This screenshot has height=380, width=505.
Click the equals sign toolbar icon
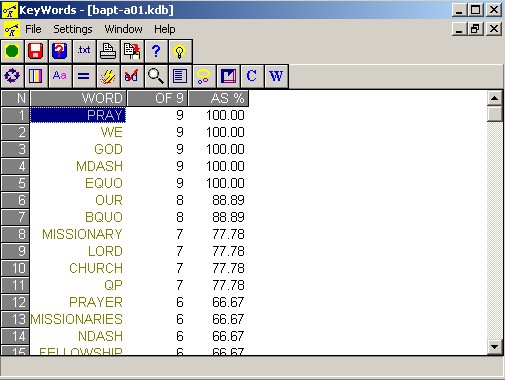click(x=84, y=76)
